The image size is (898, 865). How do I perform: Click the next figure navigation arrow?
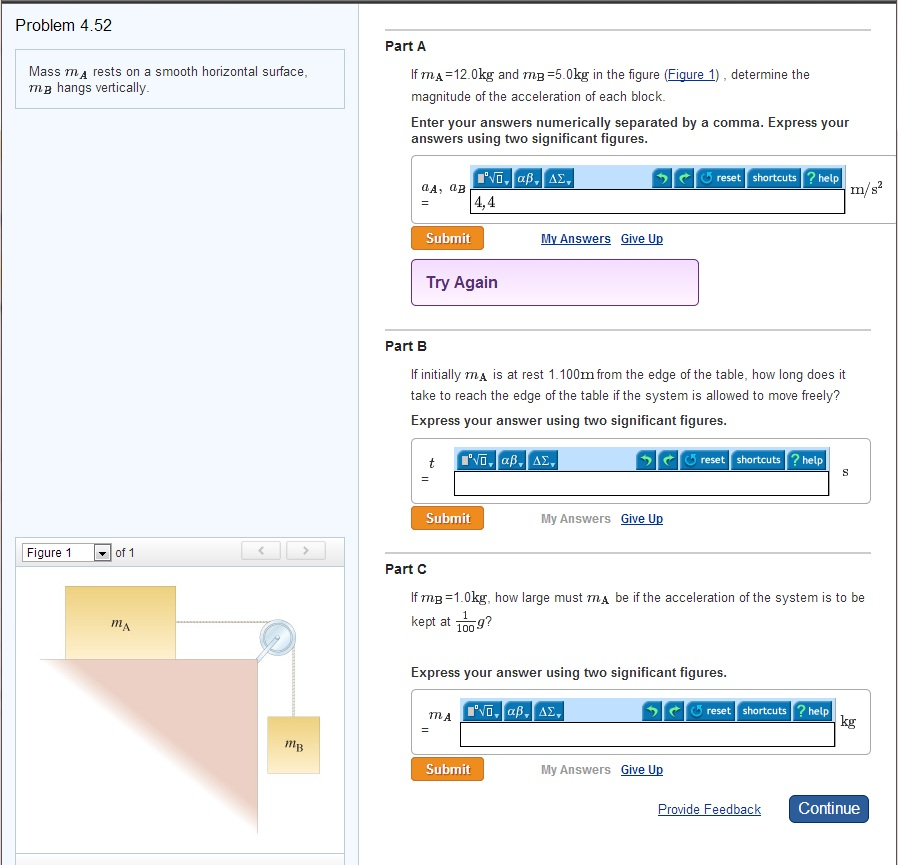(x=306, y=551)
